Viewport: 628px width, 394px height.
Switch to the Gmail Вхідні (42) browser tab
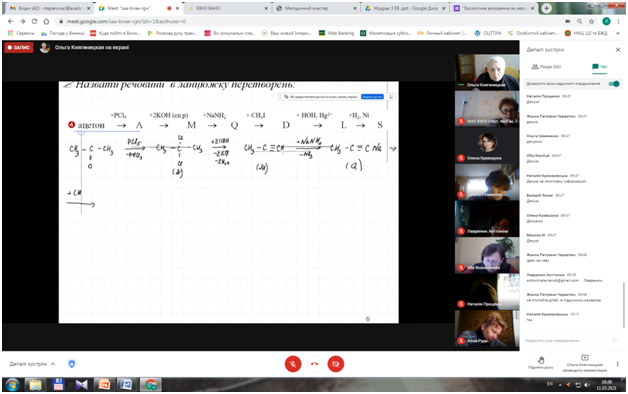[x=49, y=8]
